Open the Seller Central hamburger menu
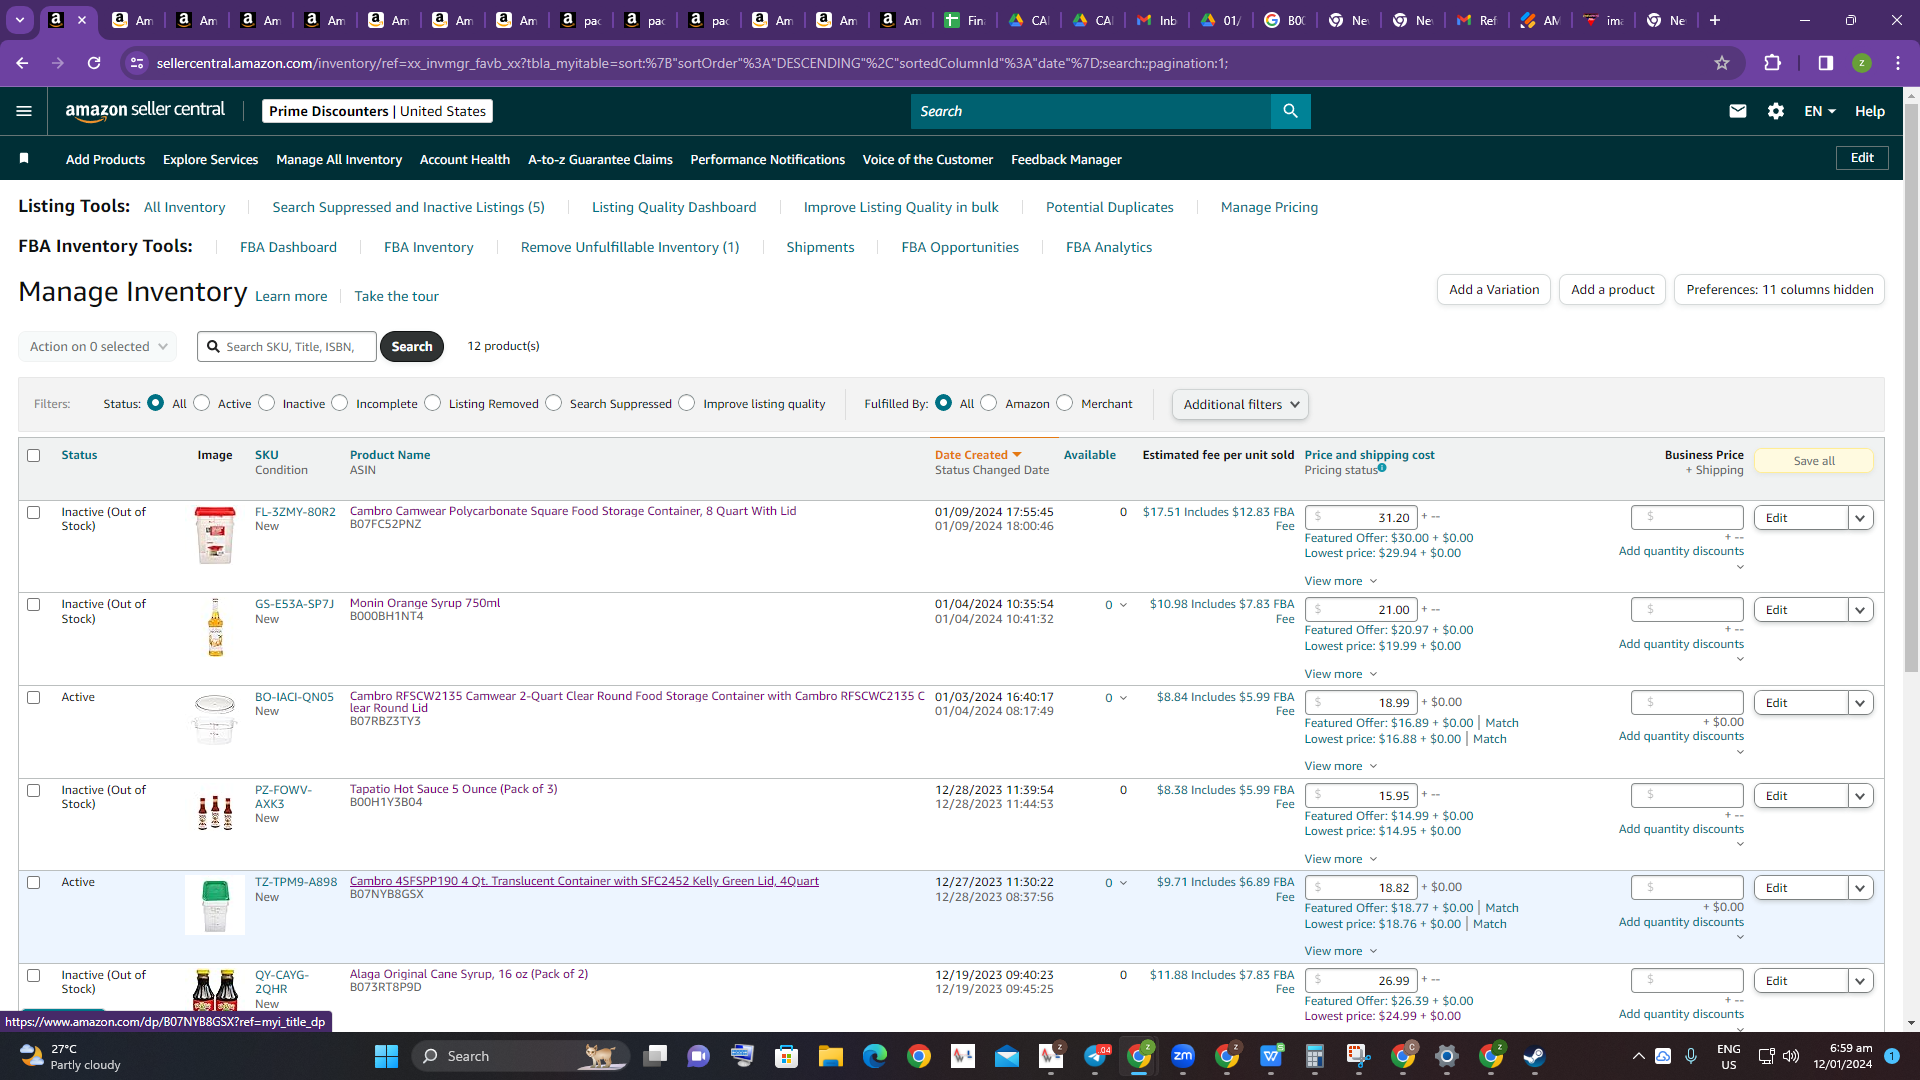The height and width of the screenshot is (1080, 1920). click(24, 111)
